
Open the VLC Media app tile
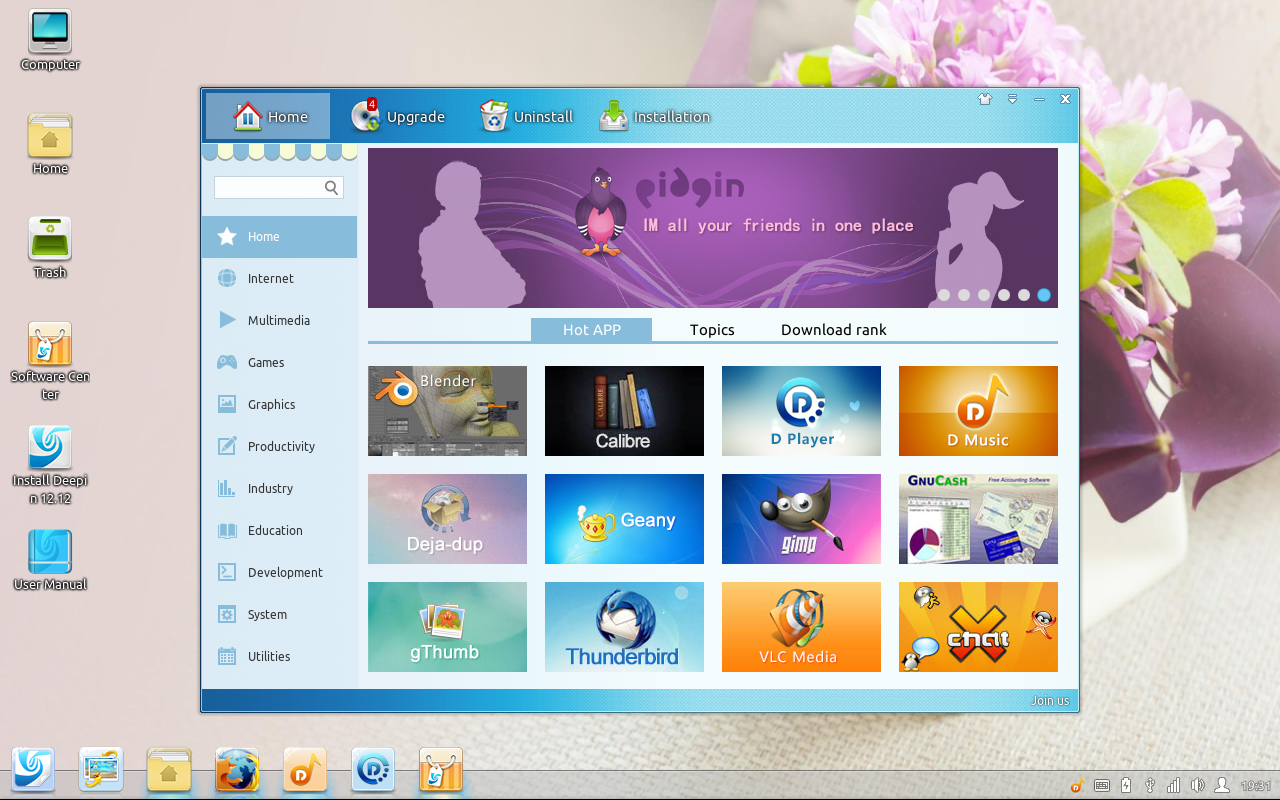click(x=801, y=627)
